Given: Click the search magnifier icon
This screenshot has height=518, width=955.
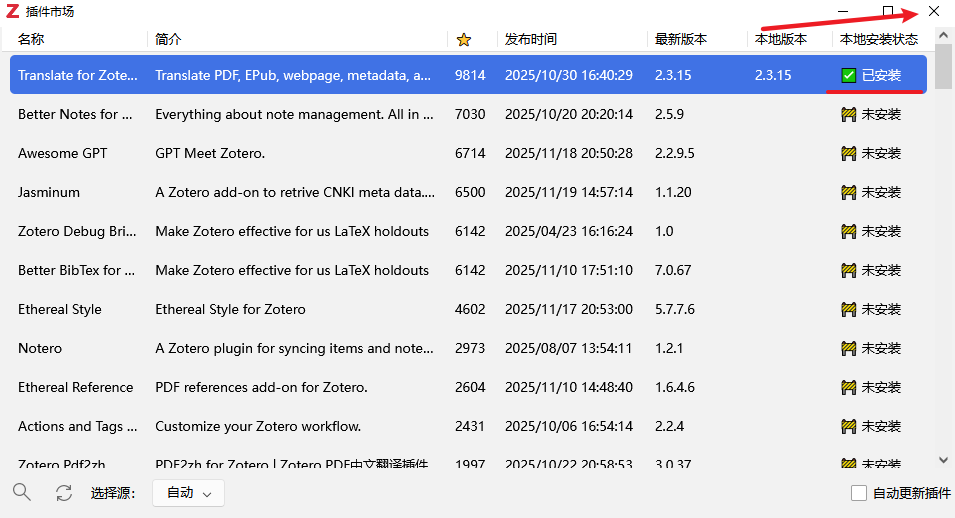Looking at the screenshot, I should coord(21,492).
